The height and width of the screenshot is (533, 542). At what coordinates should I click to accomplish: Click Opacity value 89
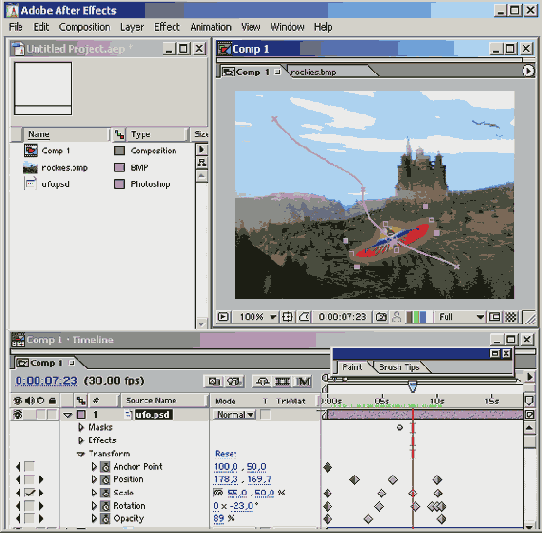[x=219, y=518]
